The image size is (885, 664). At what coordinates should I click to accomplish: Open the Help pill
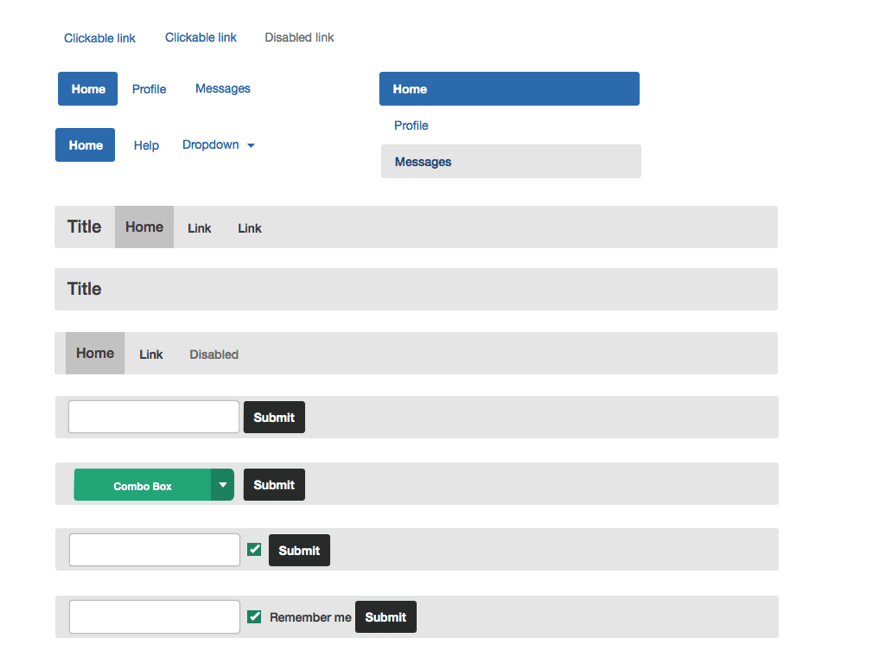click(146, 146)
